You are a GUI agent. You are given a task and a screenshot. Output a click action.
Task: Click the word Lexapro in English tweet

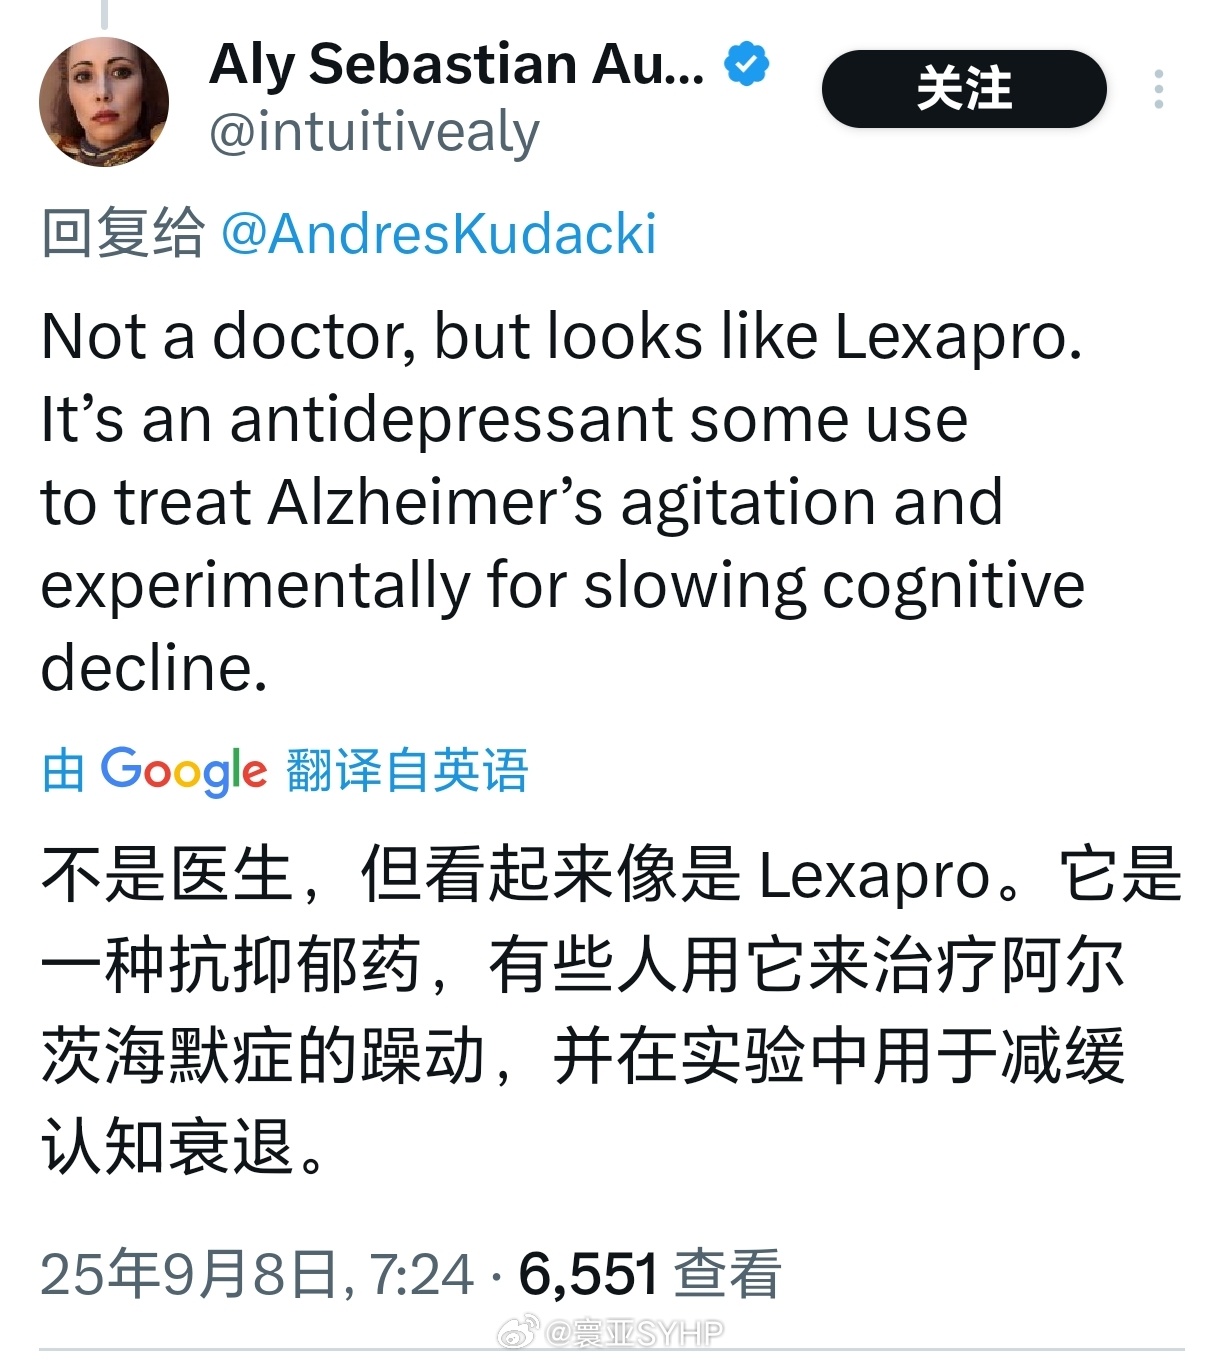point(958,337)
